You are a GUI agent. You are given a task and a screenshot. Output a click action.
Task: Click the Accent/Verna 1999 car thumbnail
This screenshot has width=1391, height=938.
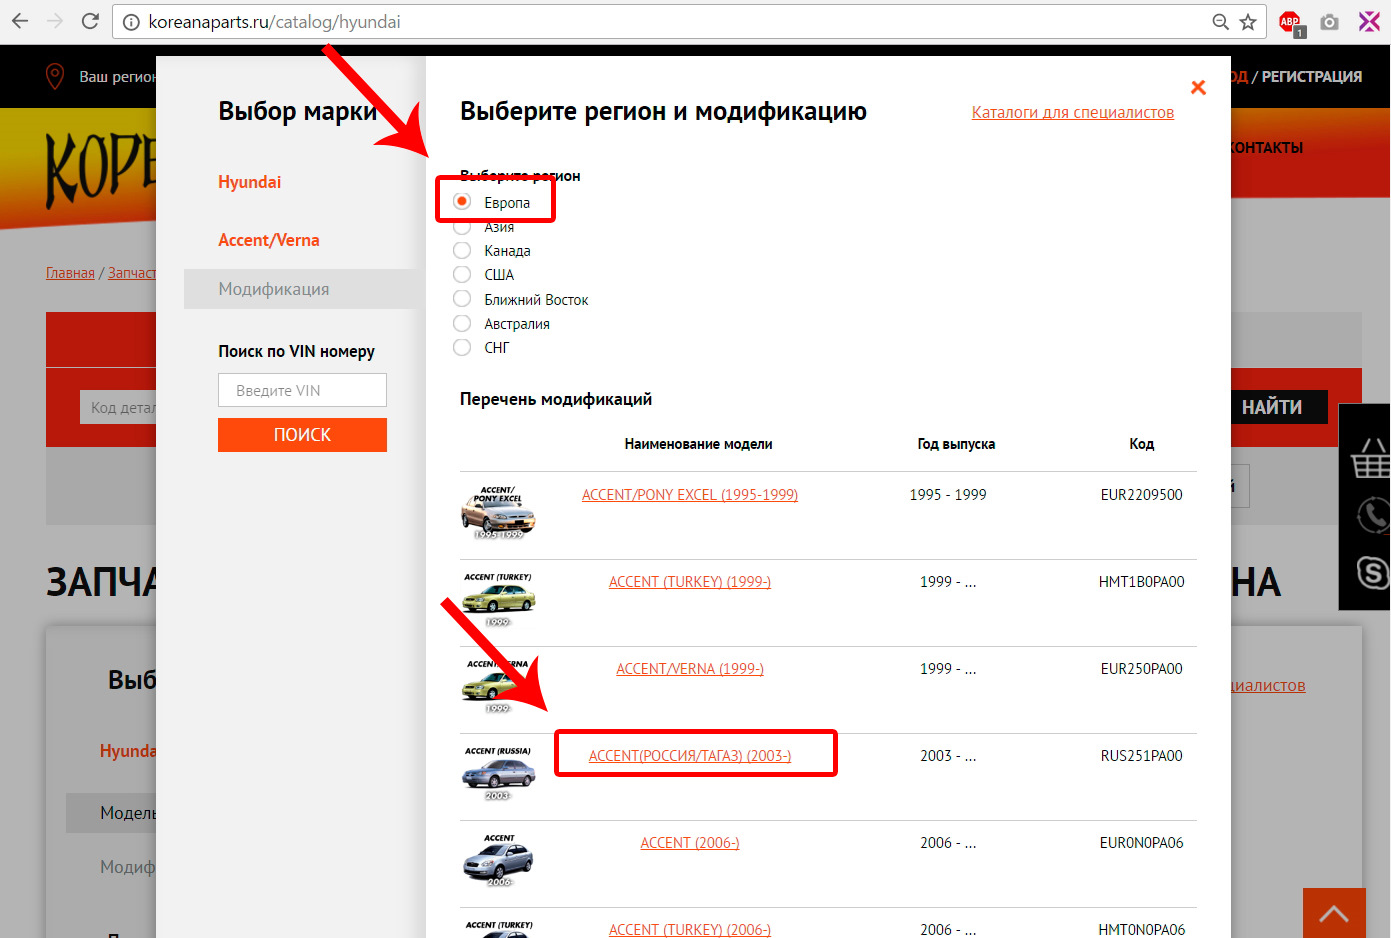(498, 687)
